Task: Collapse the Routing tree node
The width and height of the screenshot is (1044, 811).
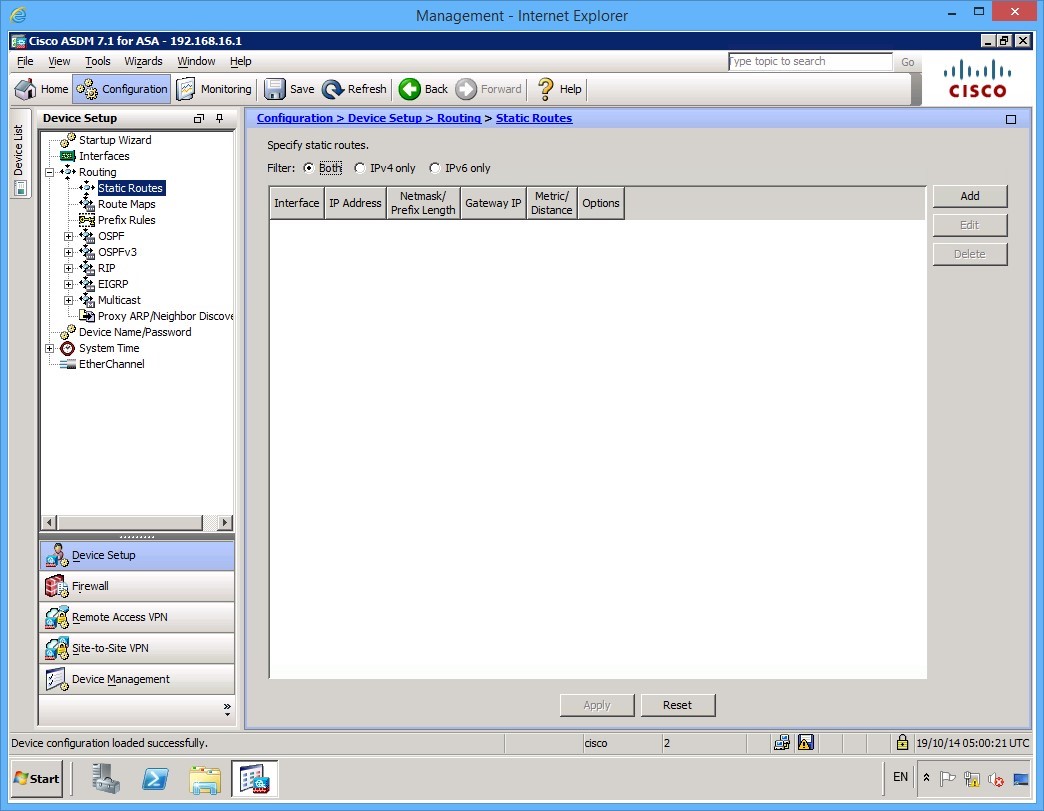Action: (49, 171)
